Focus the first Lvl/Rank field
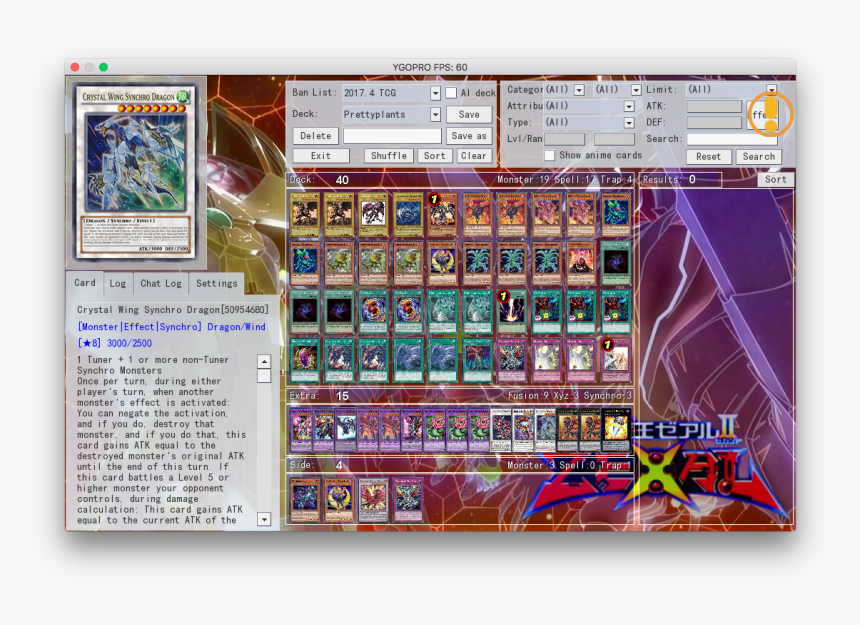This screenshot has height=625, width=860. pyautogui.click(x=564, y=139)
